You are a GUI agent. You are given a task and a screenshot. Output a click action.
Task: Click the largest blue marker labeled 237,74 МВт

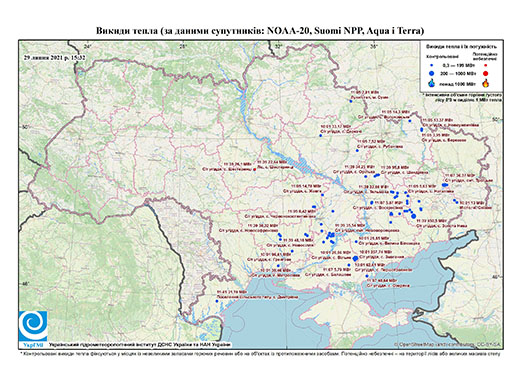[355, 258]
